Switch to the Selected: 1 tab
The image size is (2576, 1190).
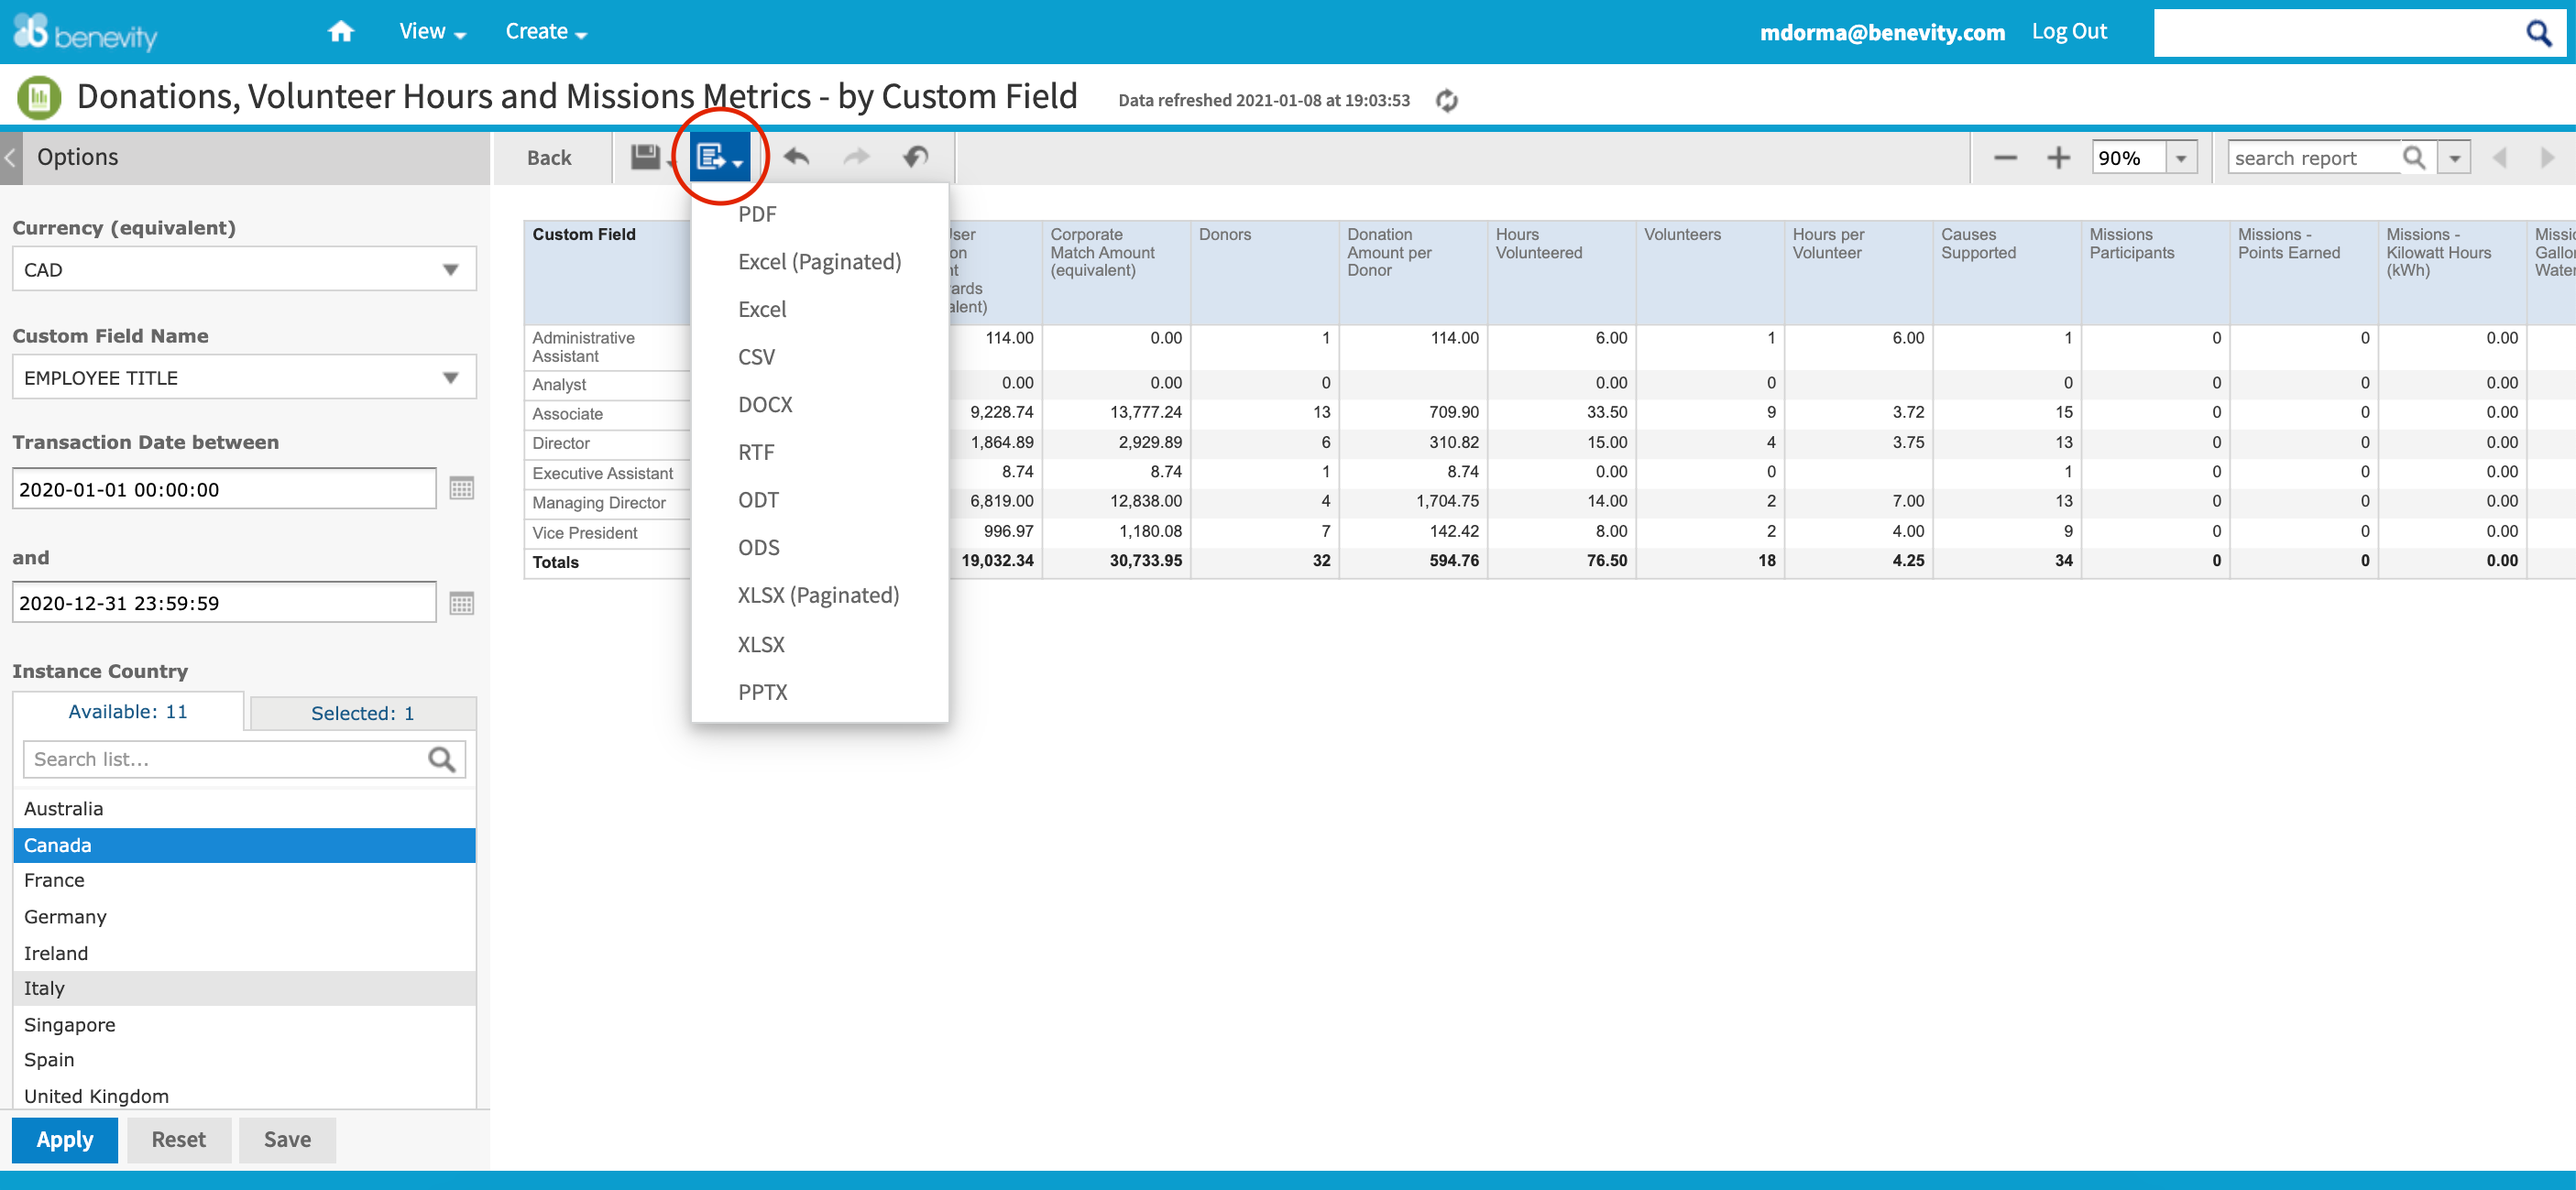point(363,713)
